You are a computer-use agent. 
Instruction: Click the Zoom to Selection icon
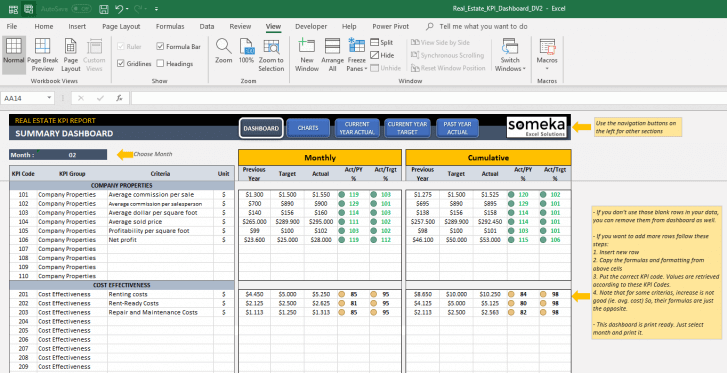tap(271, 46)
